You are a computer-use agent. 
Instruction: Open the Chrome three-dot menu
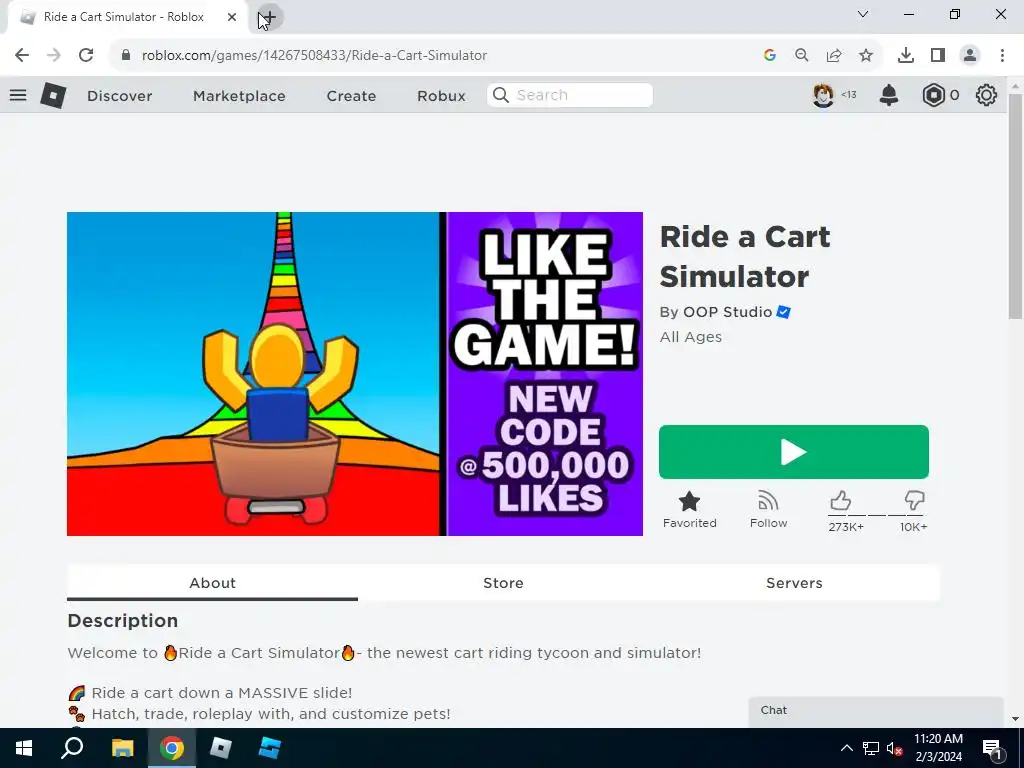pyautogui.click(x=1002, y=56)
